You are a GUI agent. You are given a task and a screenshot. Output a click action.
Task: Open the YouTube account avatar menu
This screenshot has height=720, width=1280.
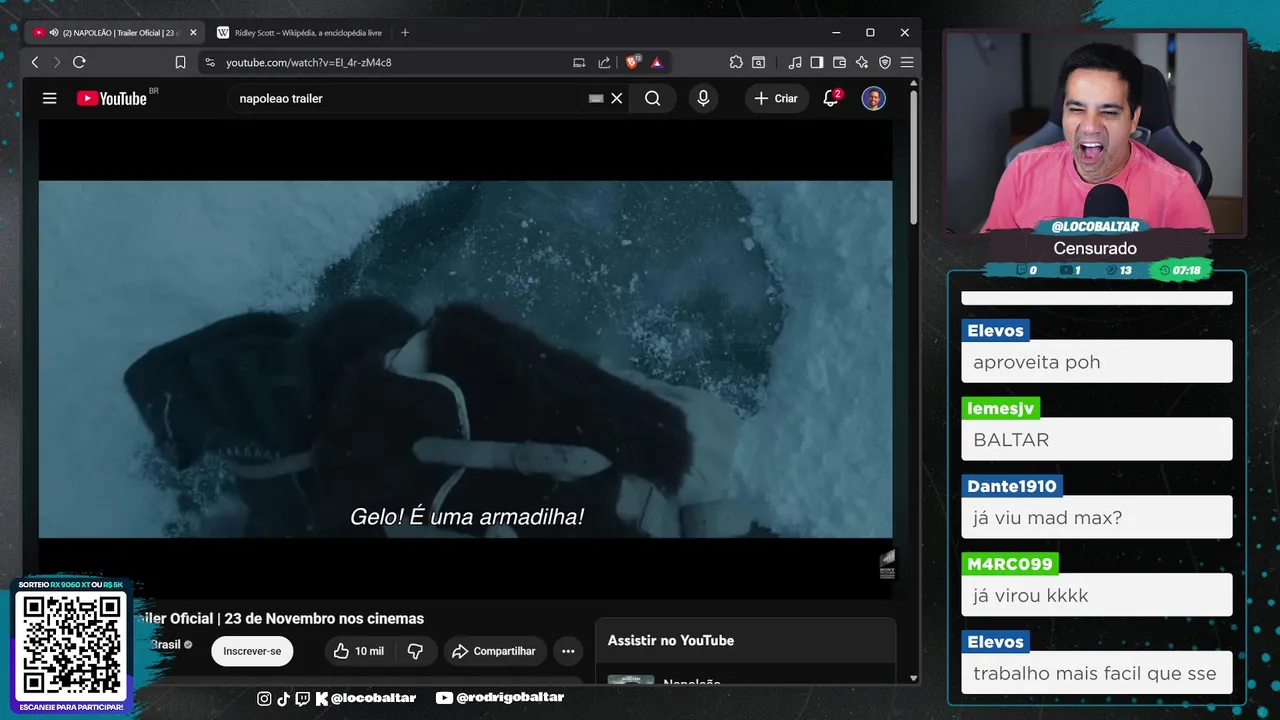[874, 98]
